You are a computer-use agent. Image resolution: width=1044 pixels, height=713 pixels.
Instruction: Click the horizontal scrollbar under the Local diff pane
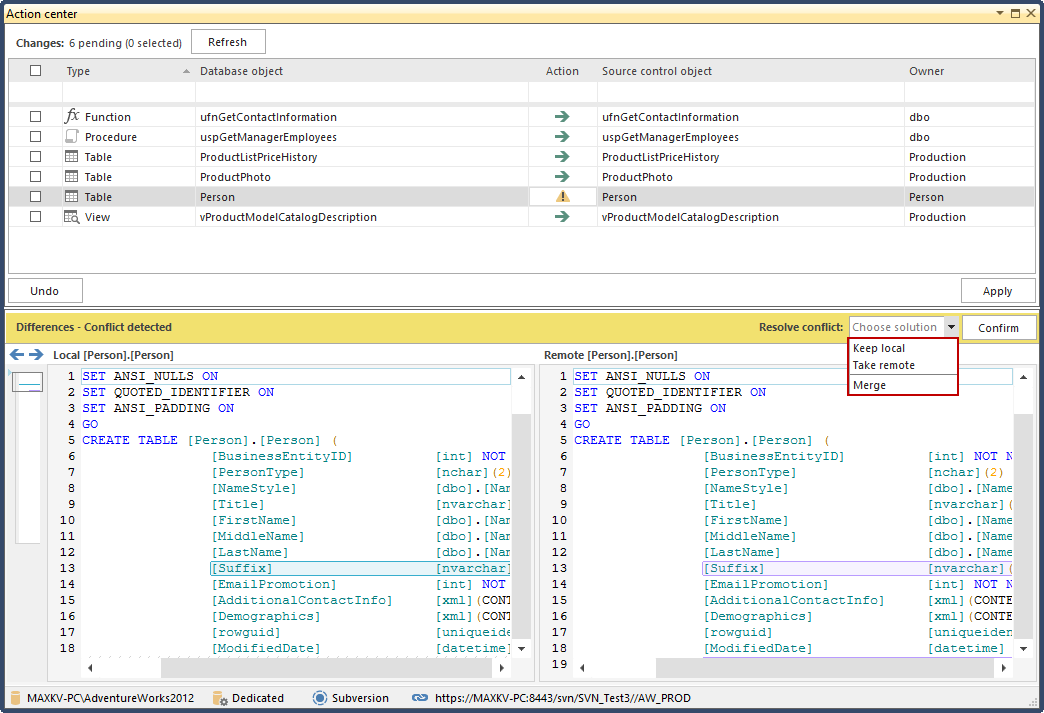300,667
